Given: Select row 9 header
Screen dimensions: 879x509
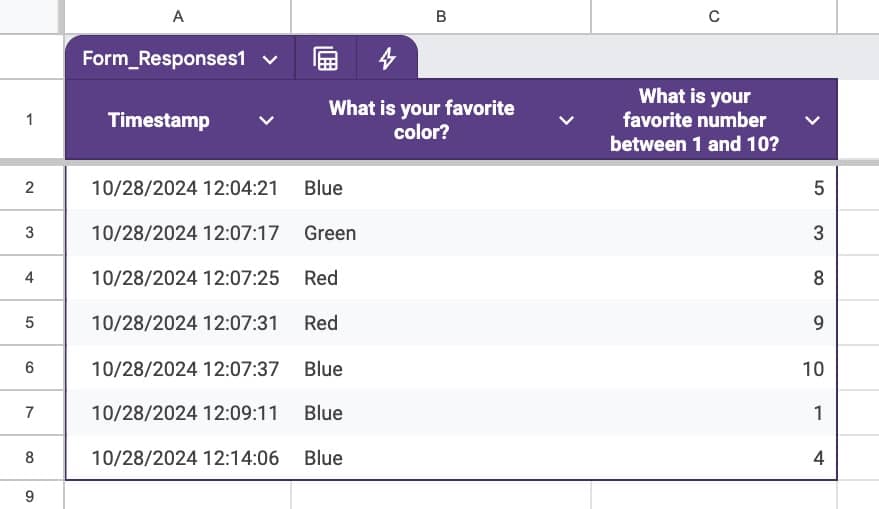Looking at the screenshot, I should pyautogui.click(x=30, y=495).
